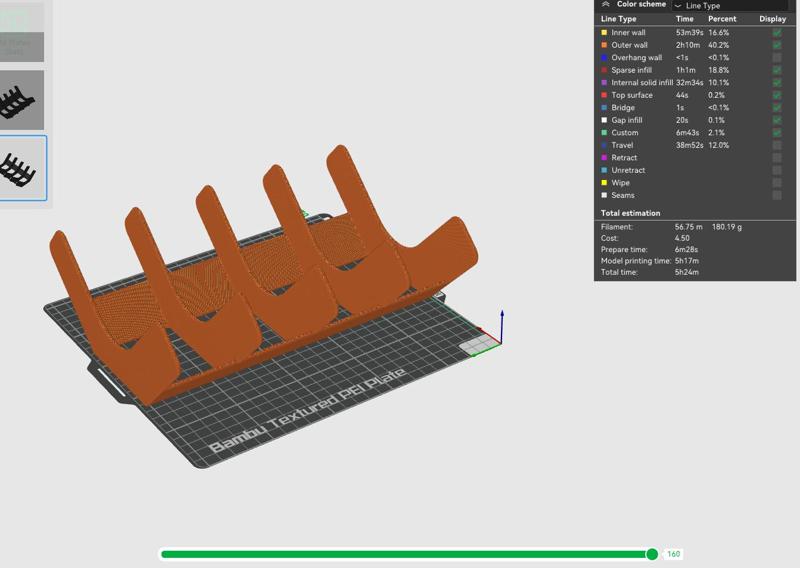Show Travel moves via its checkbox
This screenshot has height=568, width=800.
777,145
